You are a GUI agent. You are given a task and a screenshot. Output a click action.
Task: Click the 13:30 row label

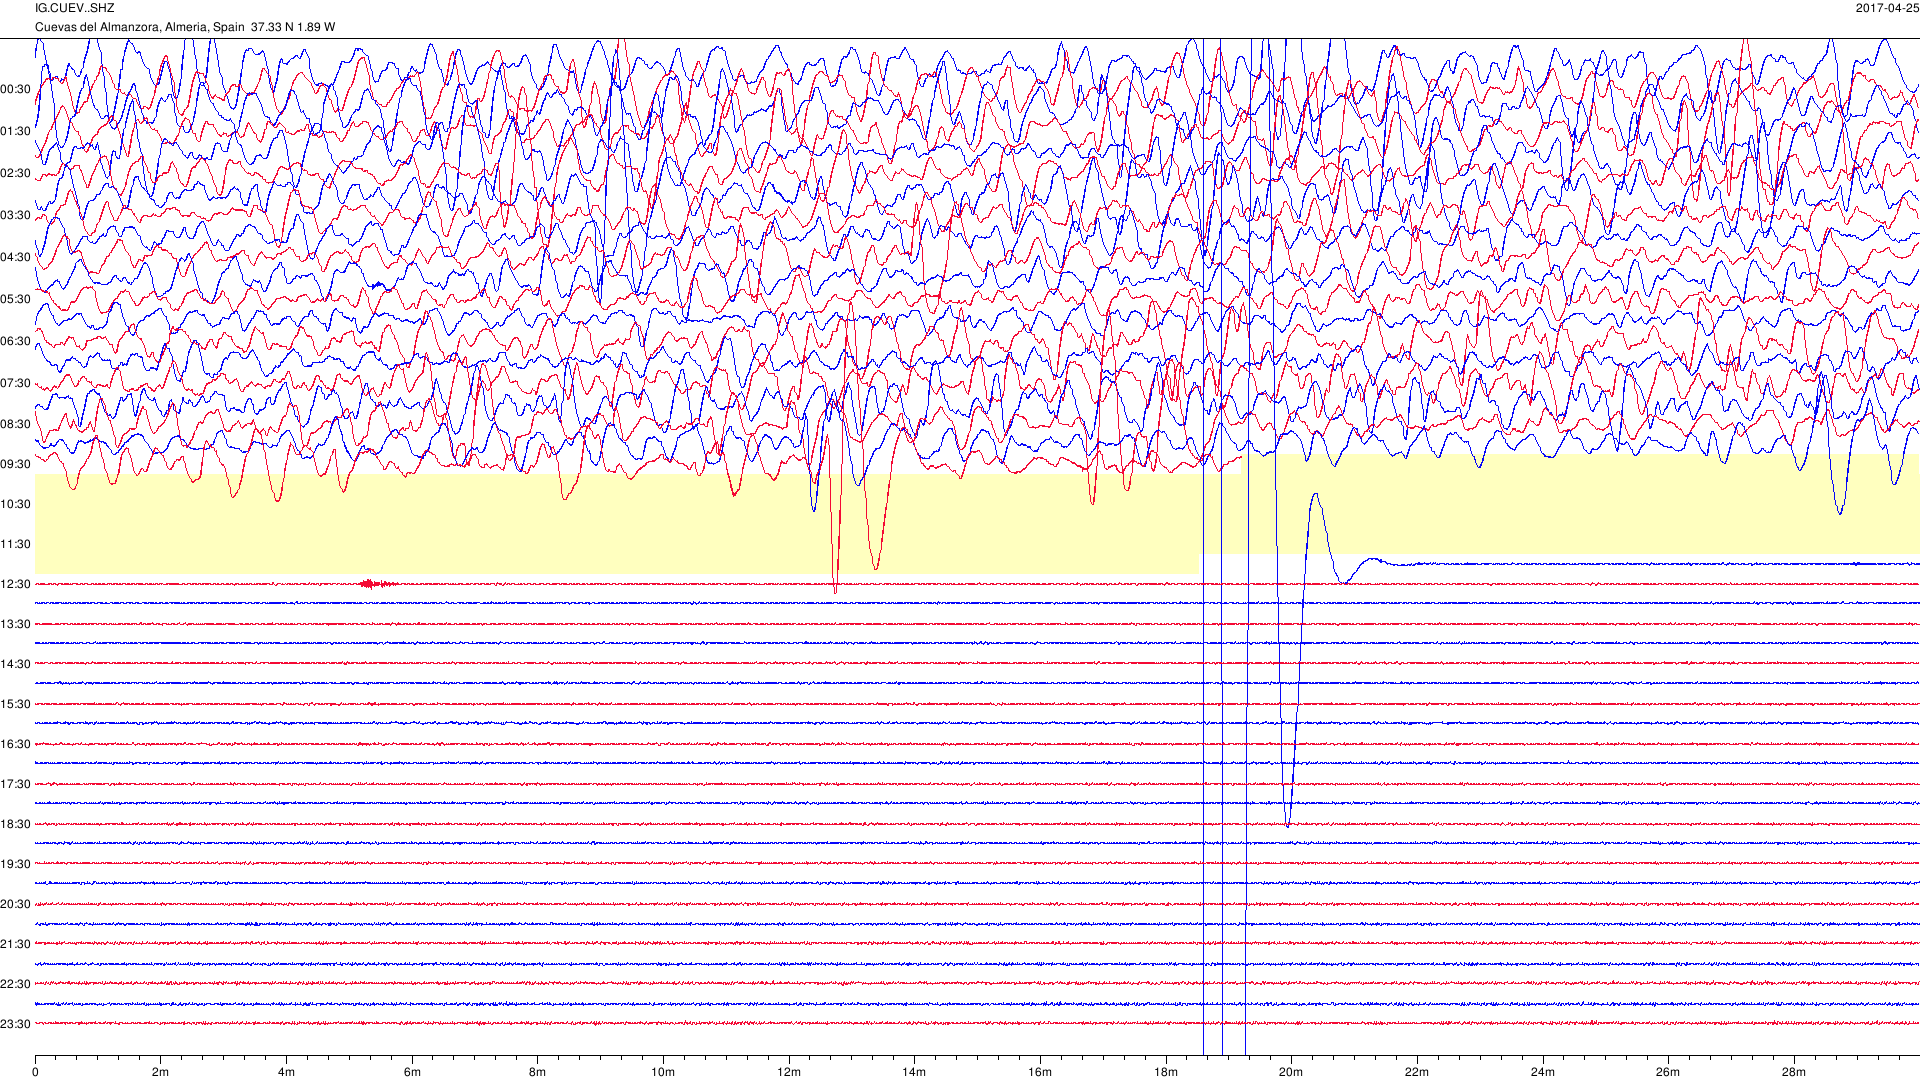pos(15,625)
